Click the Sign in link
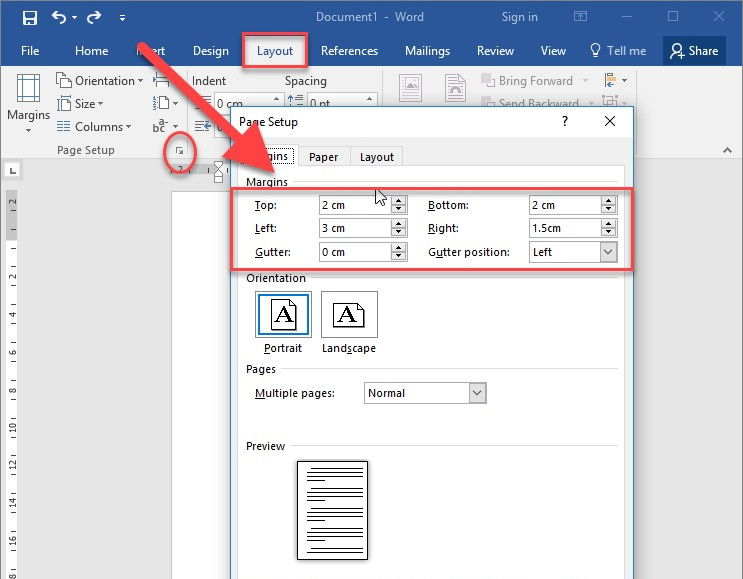Image resolution: width=743 pixels, height=579 pixels. pyautogui.click(x=519, y=17)
